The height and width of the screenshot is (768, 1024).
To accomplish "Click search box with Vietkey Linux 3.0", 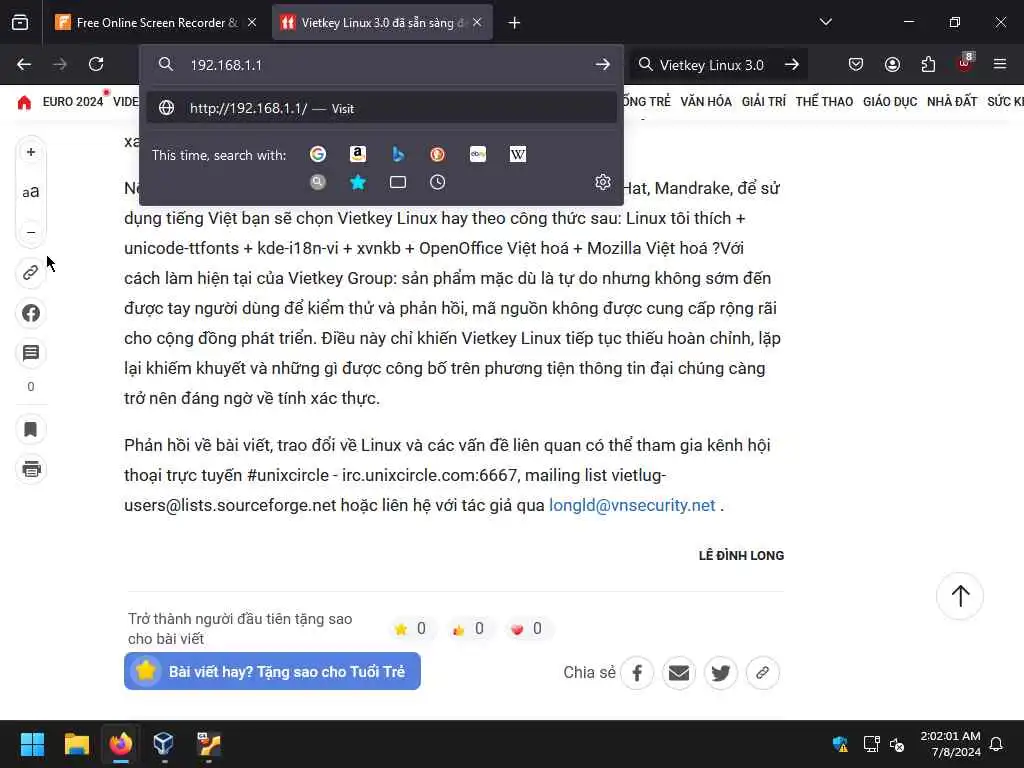I will (x=711, y=65).
